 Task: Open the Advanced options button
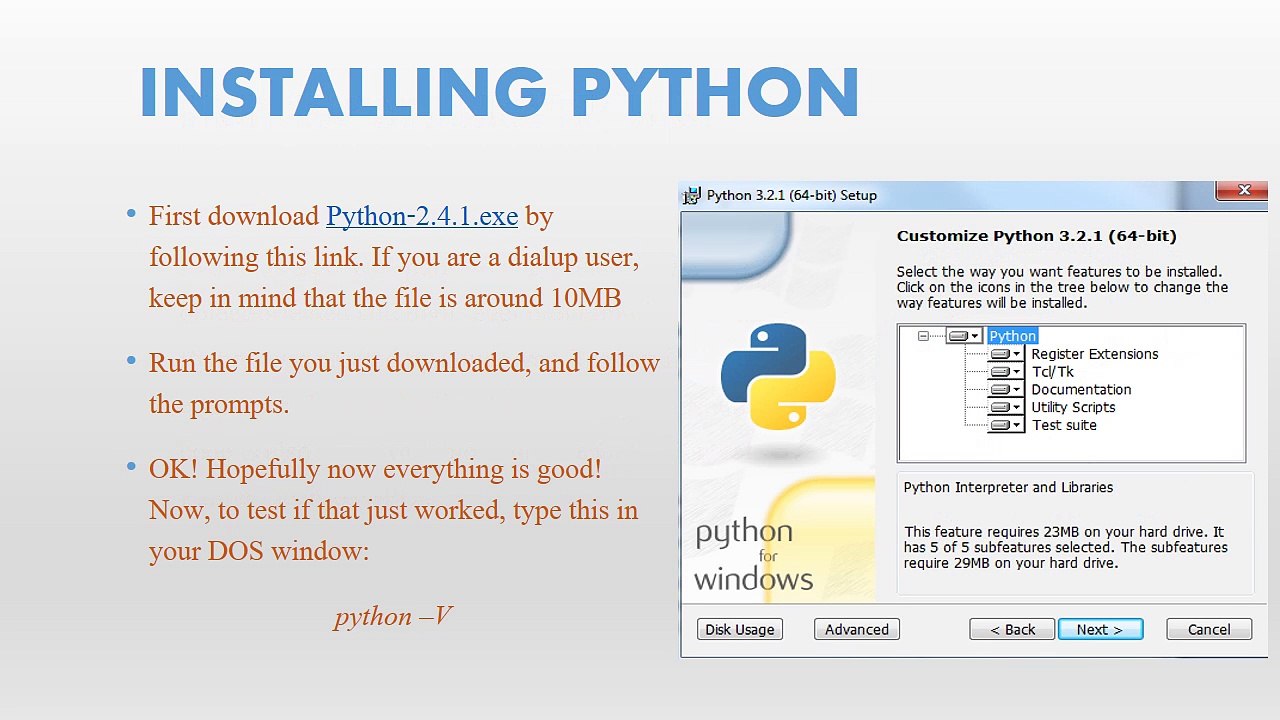point(857,629)
